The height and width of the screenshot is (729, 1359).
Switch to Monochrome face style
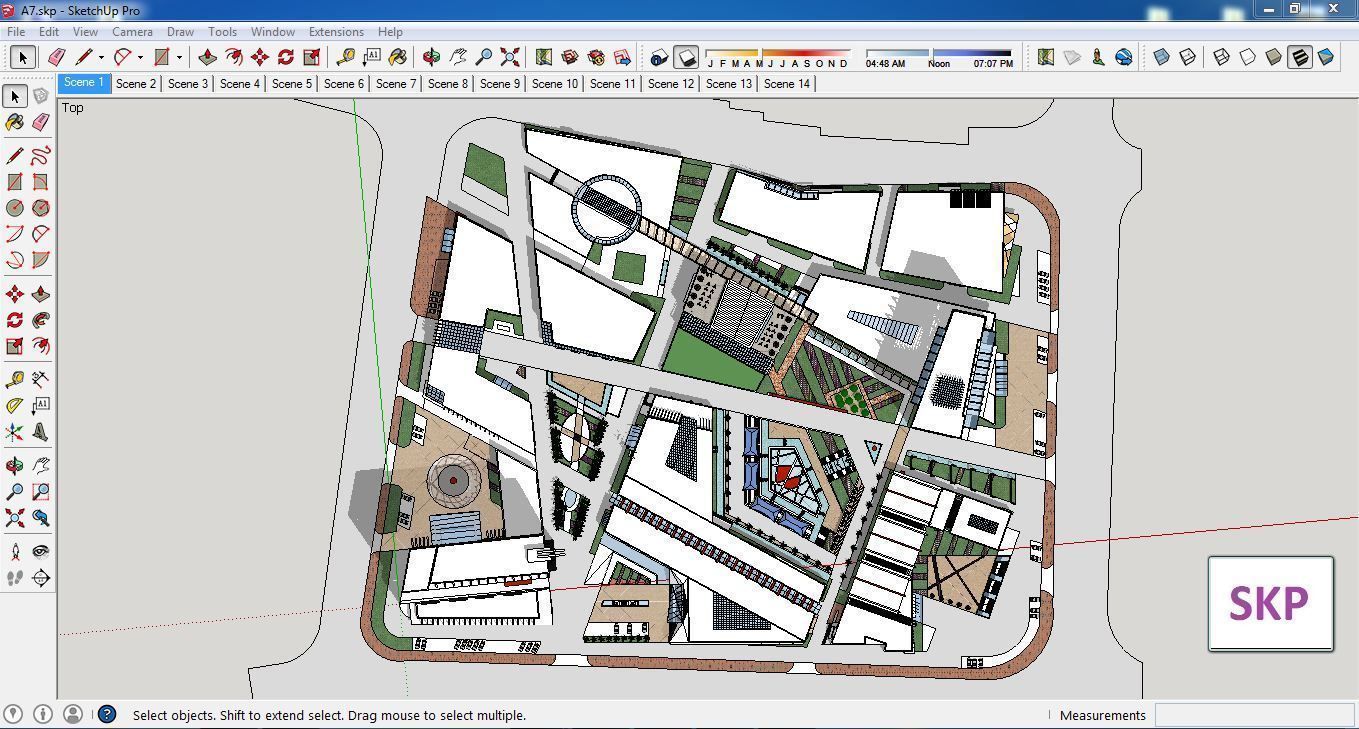point(1326,57)
